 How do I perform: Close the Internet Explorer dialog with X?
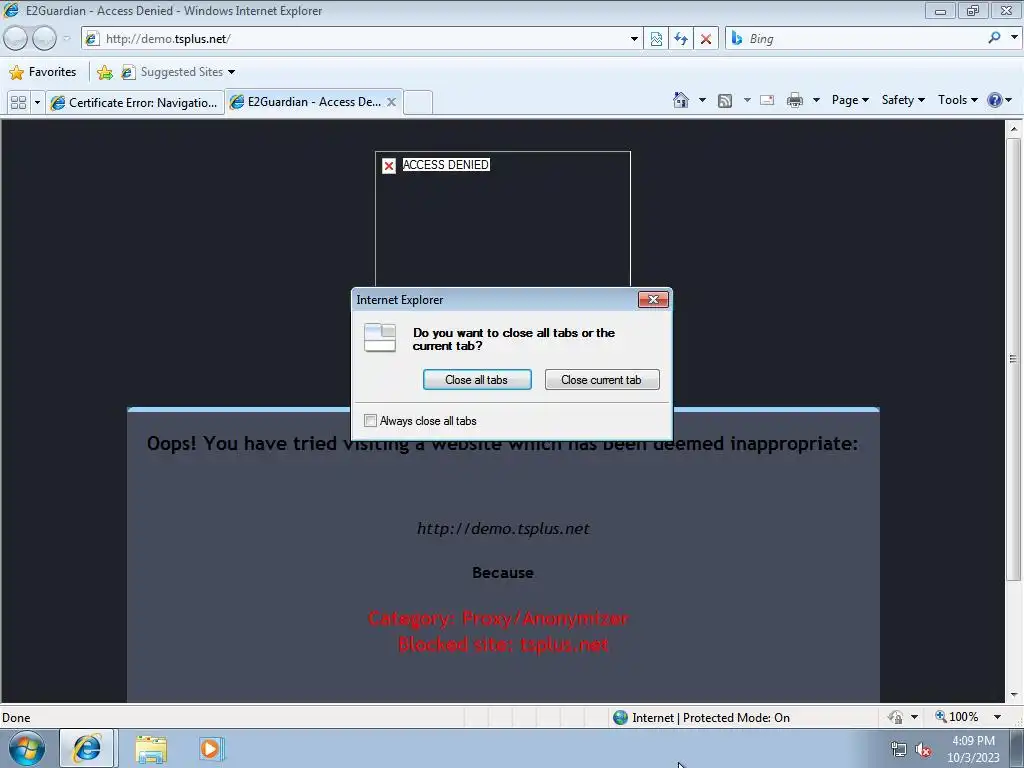[x=653, y=299]
